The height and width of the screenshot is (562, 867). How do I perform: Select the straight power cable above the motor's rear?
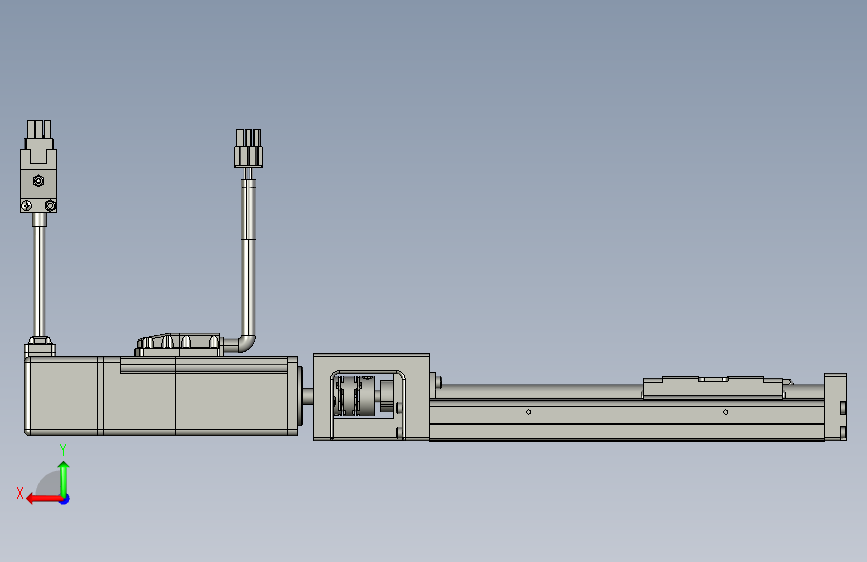(39, 280)
